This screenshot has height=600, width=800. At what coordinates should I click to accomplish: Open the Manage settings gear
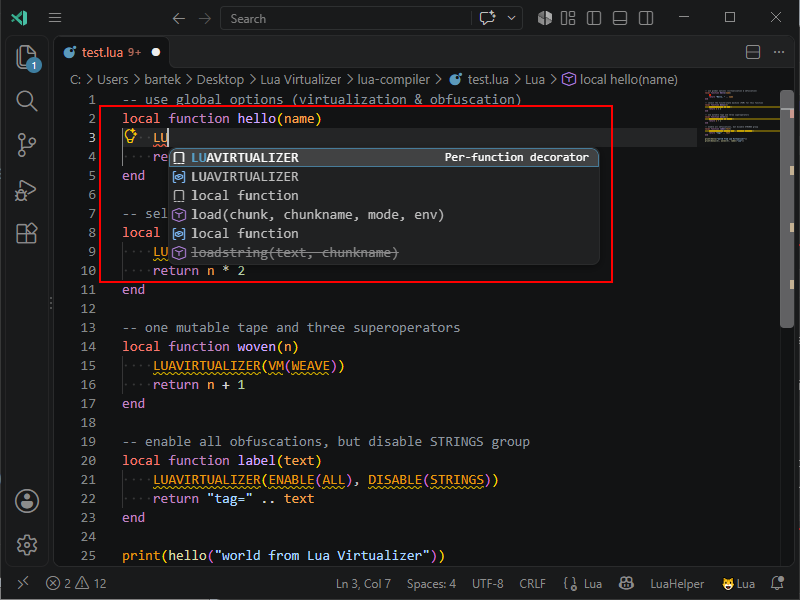27,545
